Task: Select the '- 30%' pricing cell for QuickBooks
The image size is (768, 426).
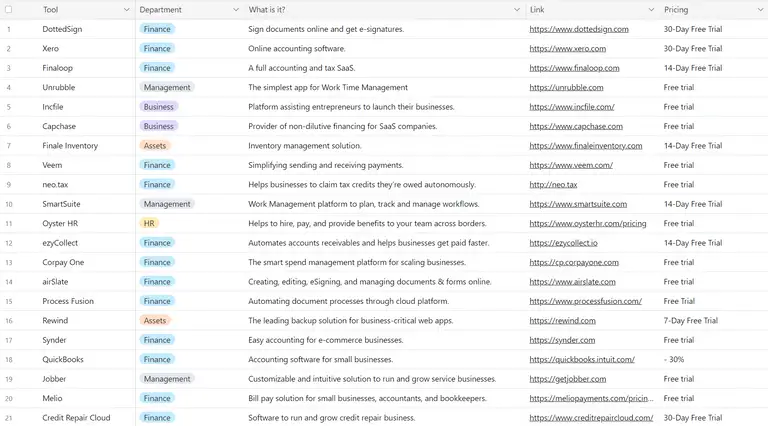Action: point(675,360)
